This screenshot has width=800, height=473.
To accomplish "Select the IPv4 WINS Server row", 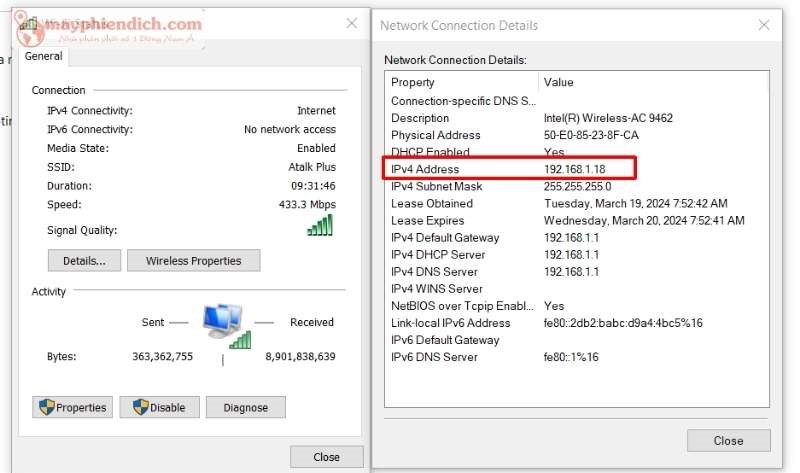I will point(577,288).
